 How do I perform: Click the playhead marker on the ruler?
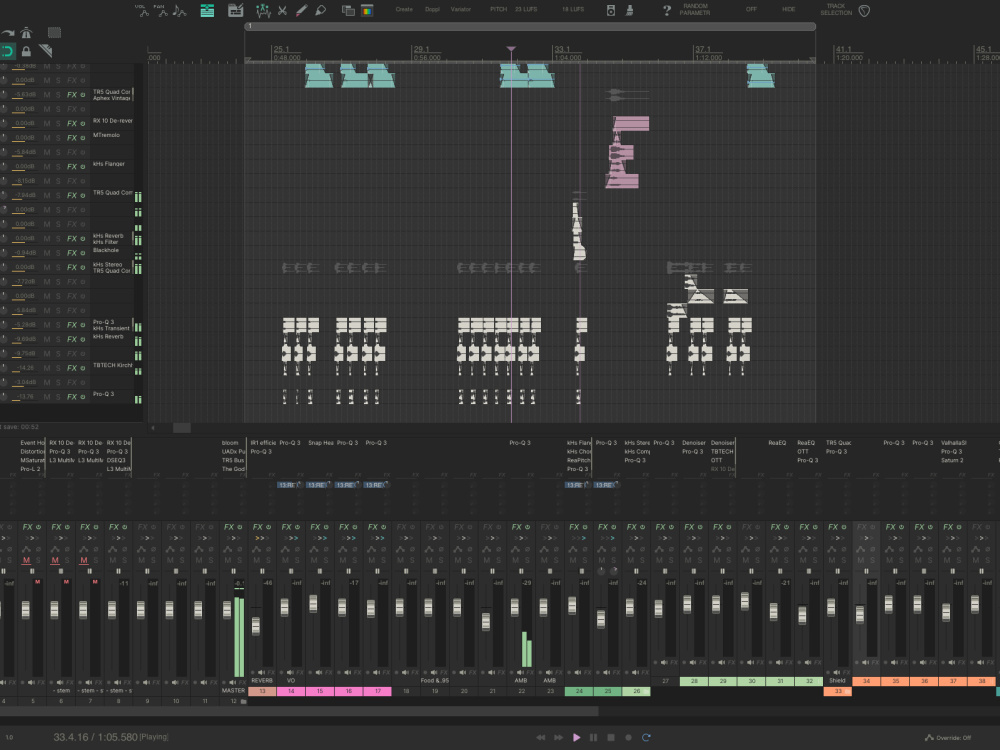[x=511, y=48]
